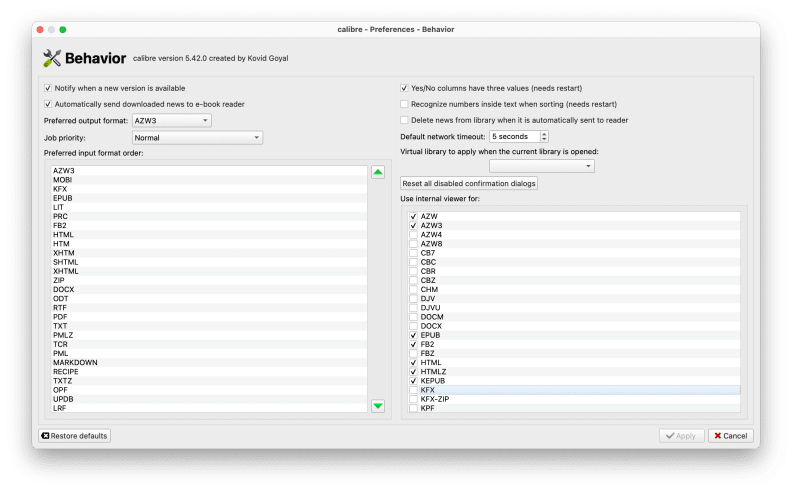Screen dimensions: 792x491
Task: Move selected format up with green arrow
Action: [378, 172]
